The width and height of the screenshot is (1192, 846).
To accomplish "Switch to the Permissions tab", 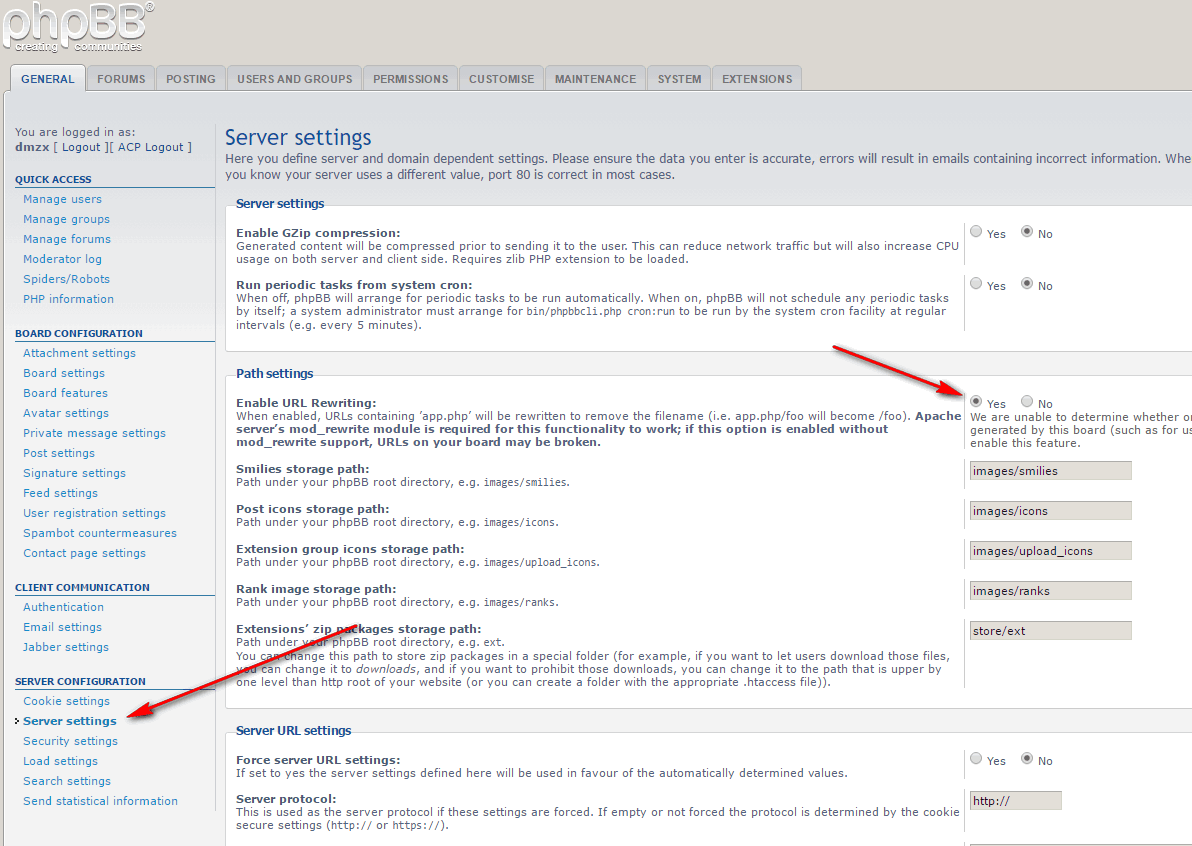I will [x=410, y=79].
